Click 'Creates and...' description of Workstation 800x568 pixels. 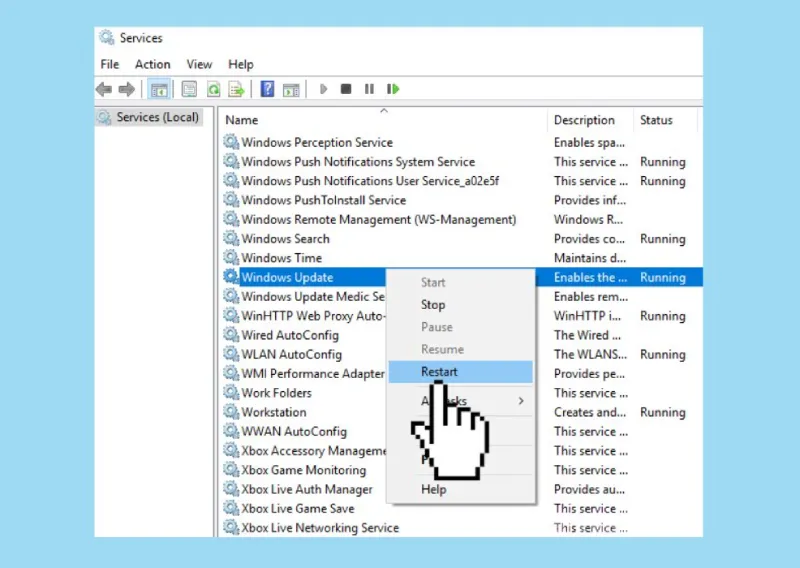coord(590,412)
